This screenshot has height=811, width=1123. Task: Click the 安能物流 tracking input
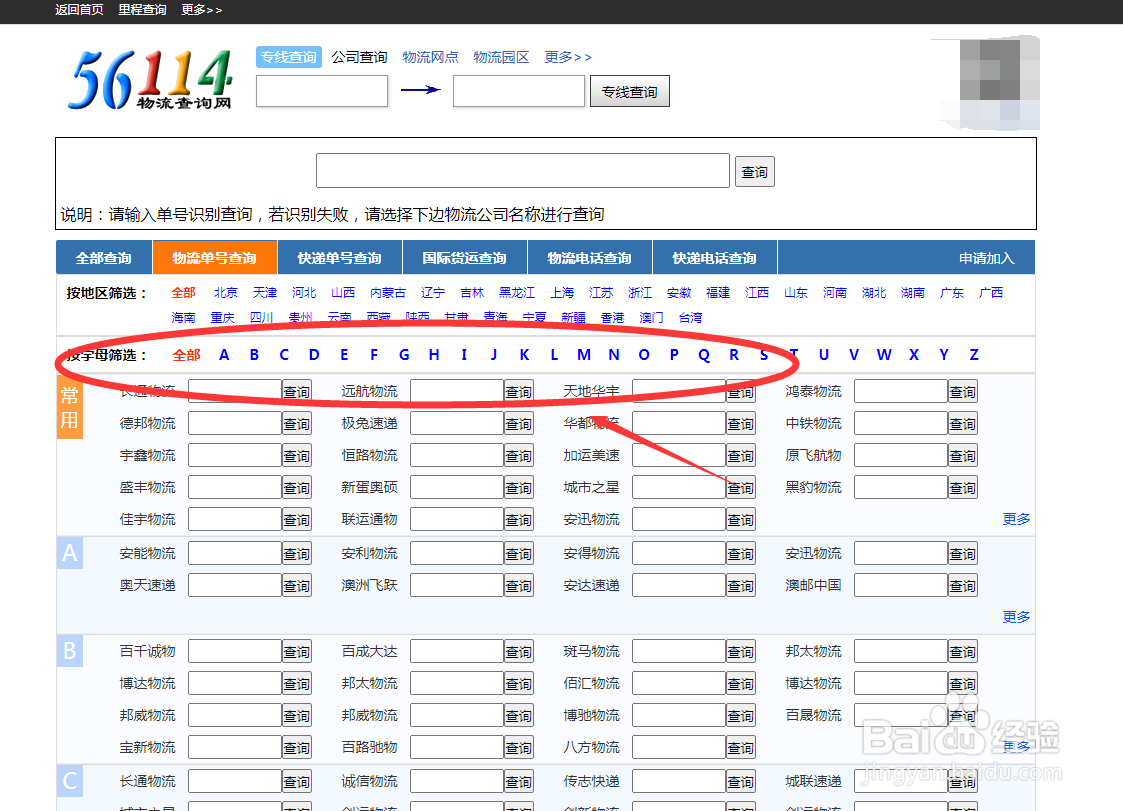(235, 553)
